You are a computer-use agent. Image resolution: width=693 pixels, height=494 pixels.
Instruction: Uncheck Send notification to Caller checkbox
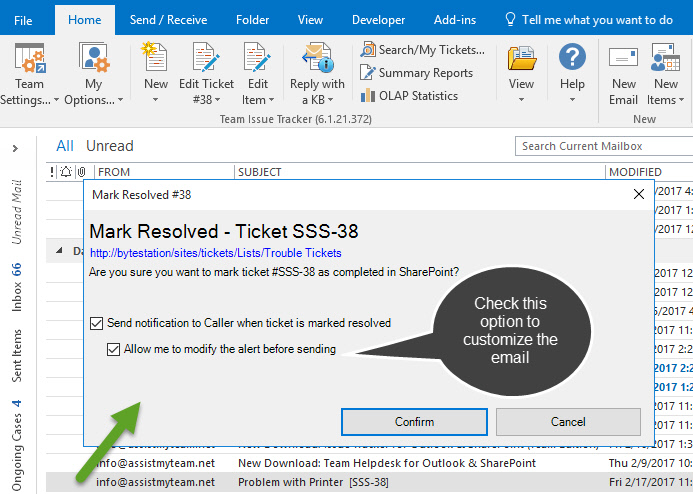pyautogui.click(x=96, y=323)
